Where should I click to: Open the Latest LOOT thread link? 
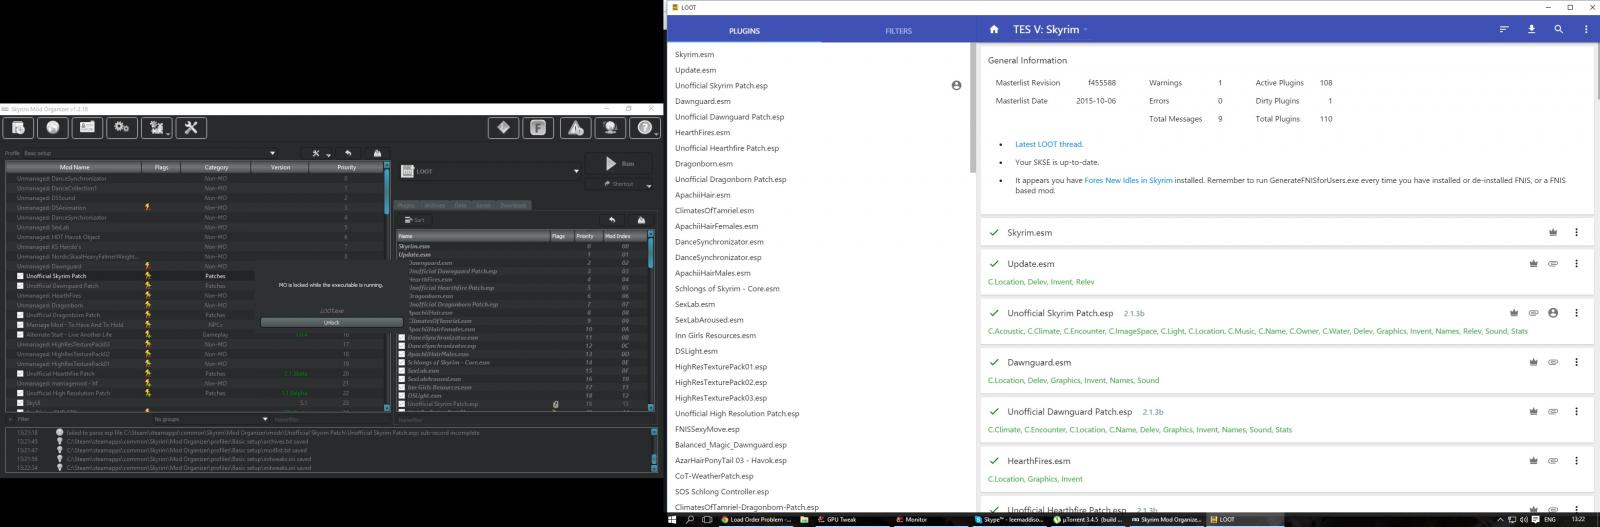click(1048, 144)
